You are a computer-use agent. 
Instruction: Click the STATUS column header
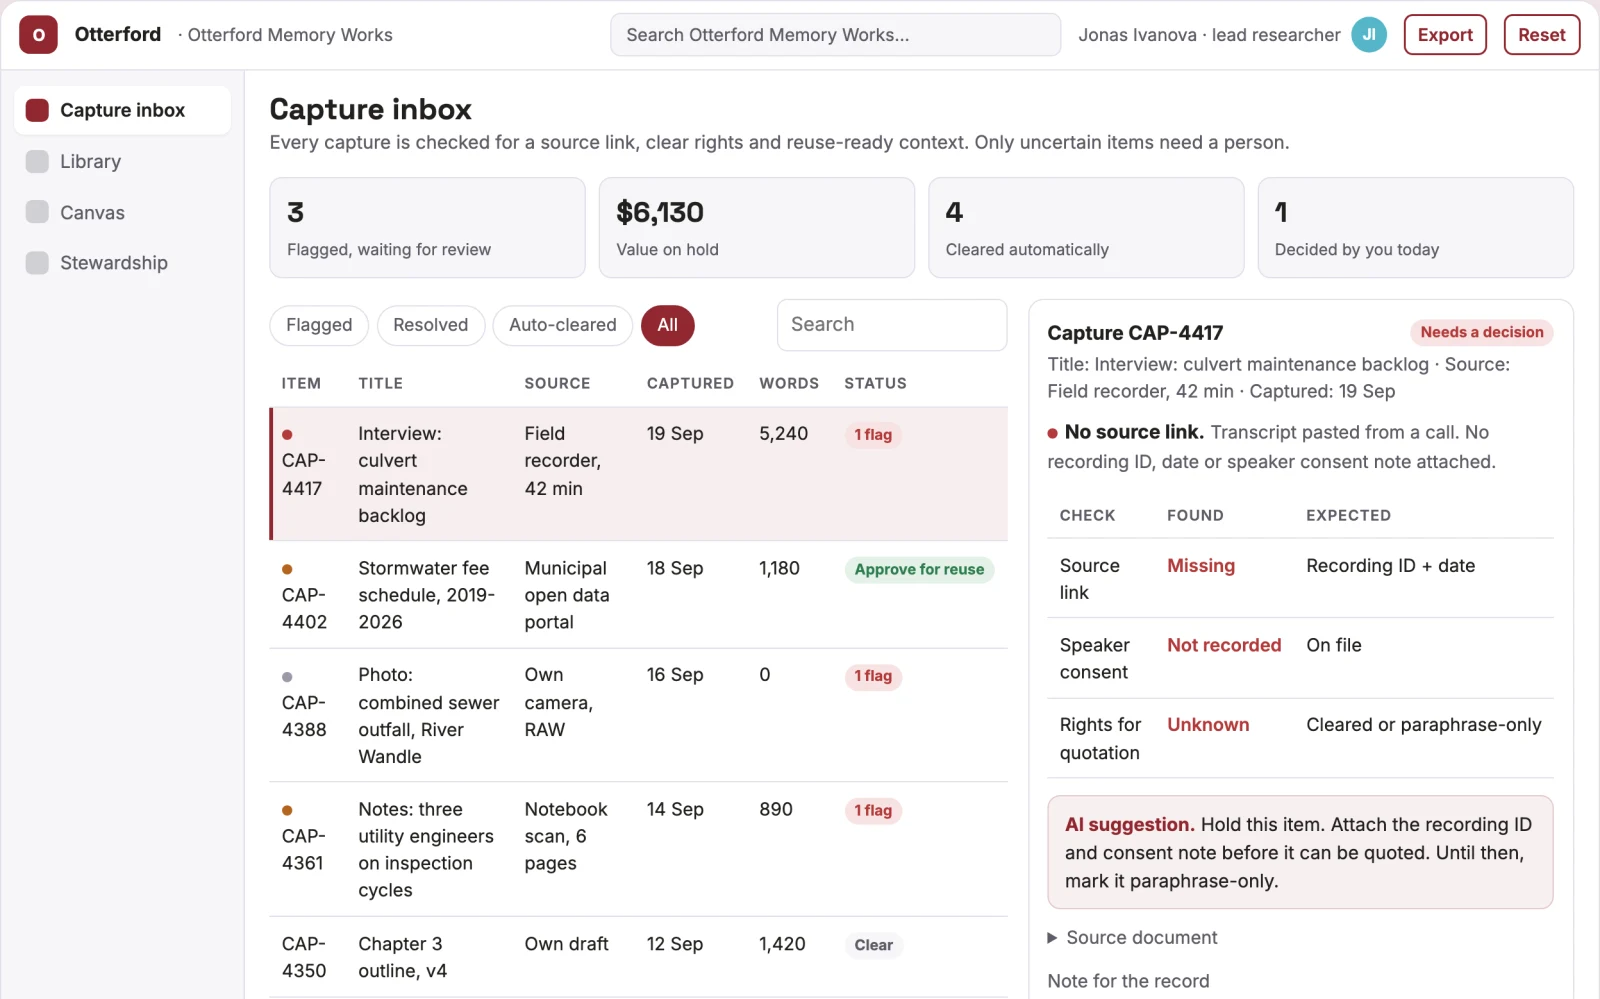875,384
